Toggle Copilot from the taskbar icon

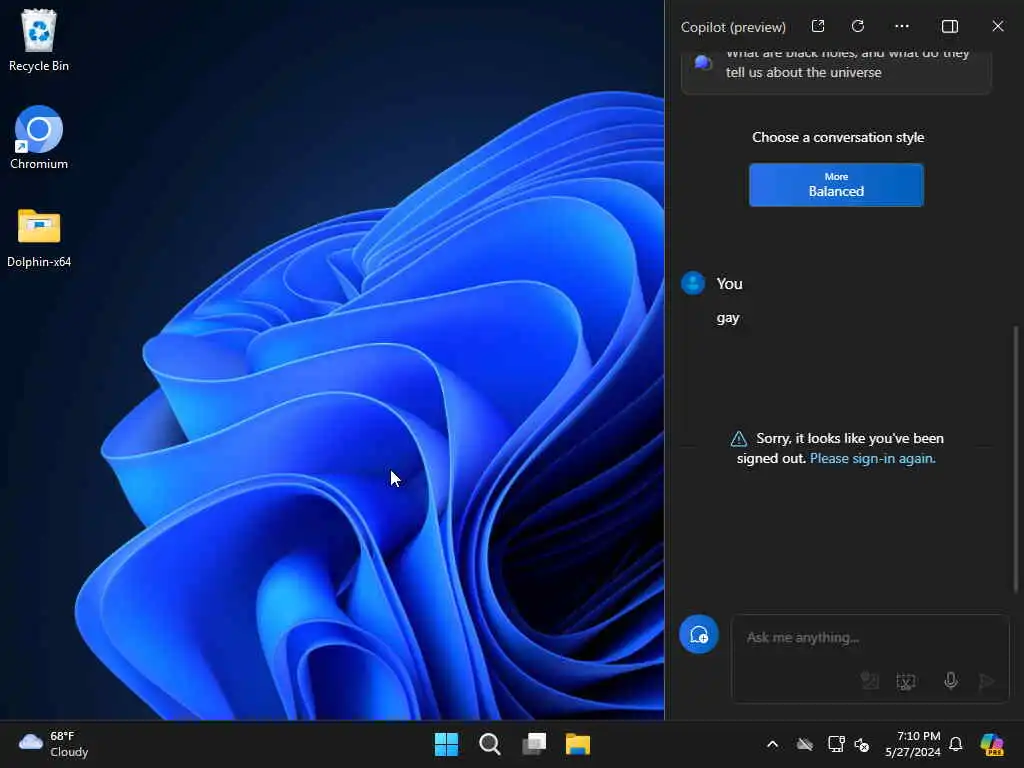[992, 744]
